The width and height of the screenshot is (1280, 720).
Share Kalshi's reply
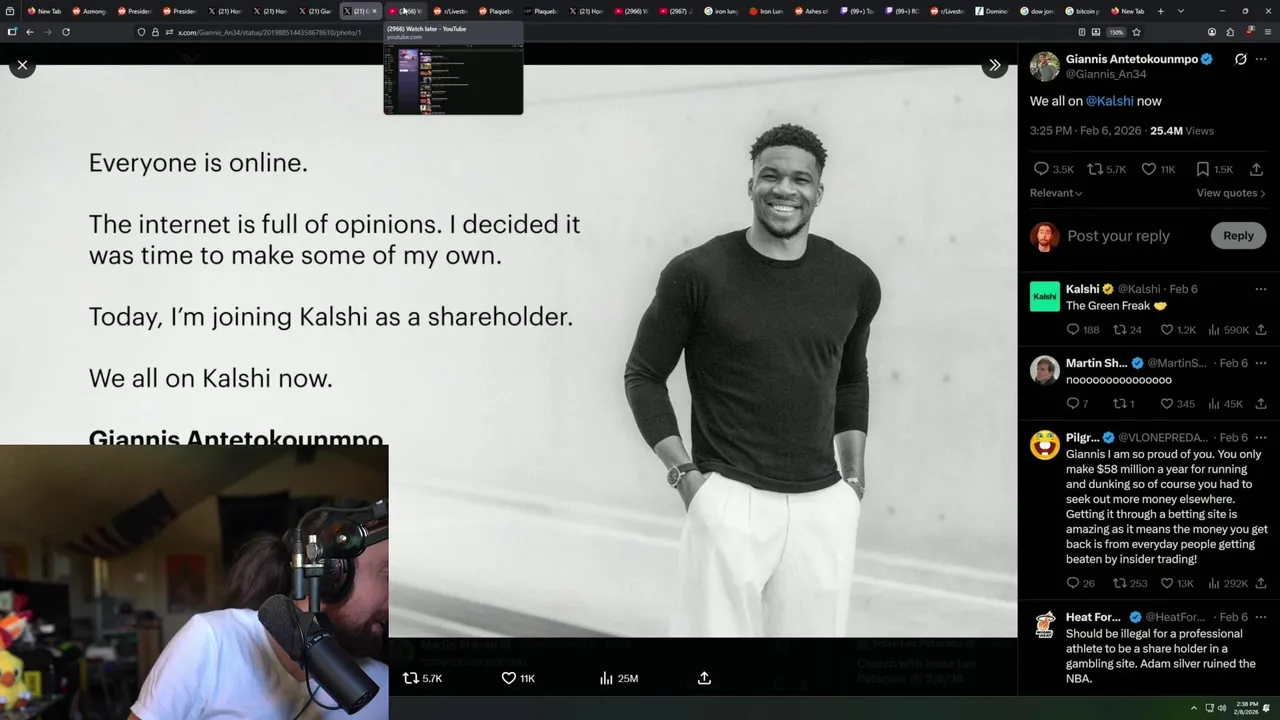1261,330
